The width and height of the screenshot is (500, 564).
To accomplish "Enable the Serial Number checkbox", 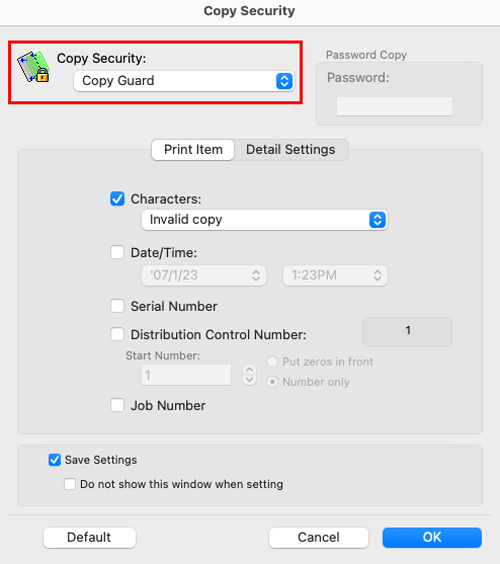I will 117,306.
